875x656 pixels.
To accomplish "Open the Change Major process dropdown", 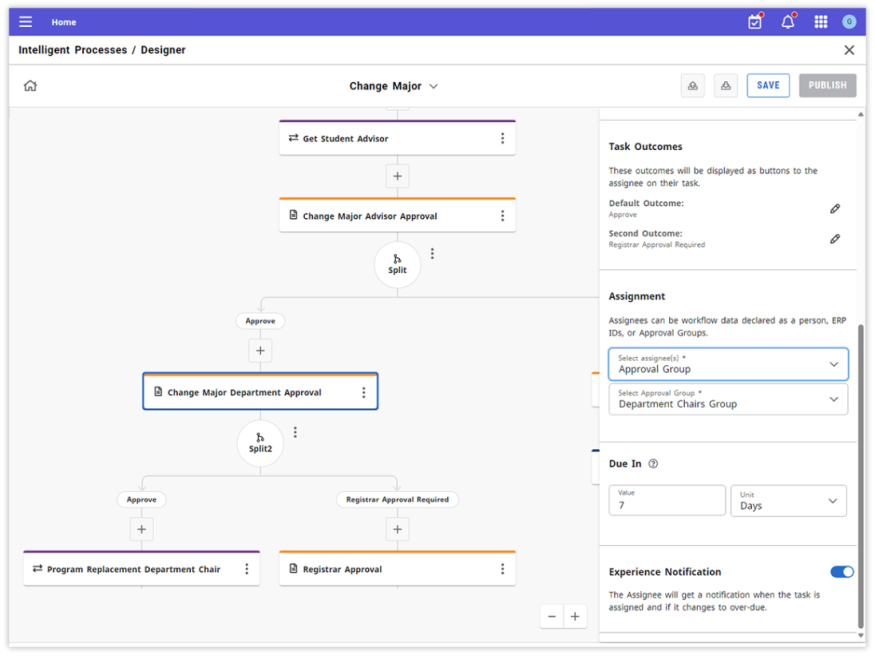I will tap(393, 86).
